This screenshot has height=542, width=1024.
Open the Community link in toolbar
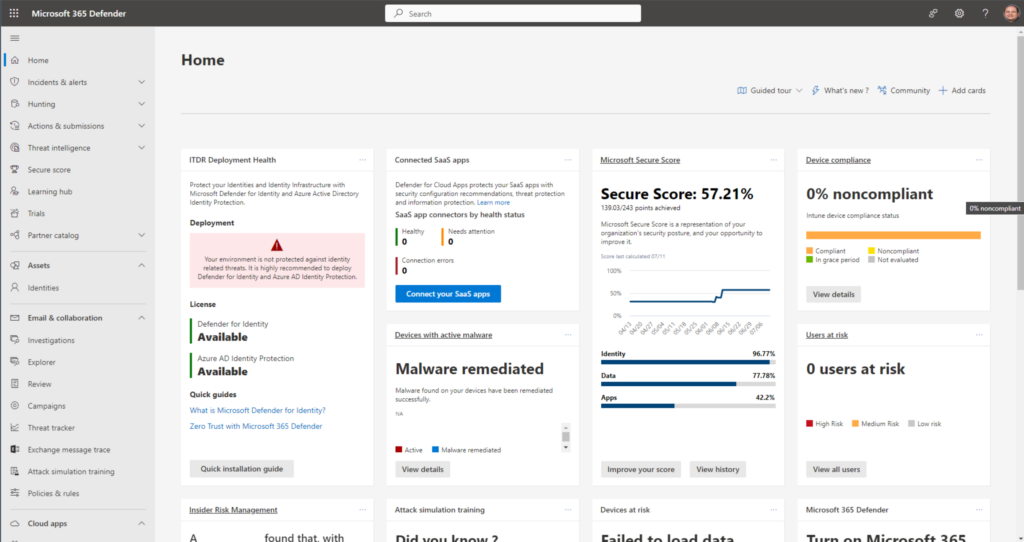pyautogui.click(x=904, y=90)
